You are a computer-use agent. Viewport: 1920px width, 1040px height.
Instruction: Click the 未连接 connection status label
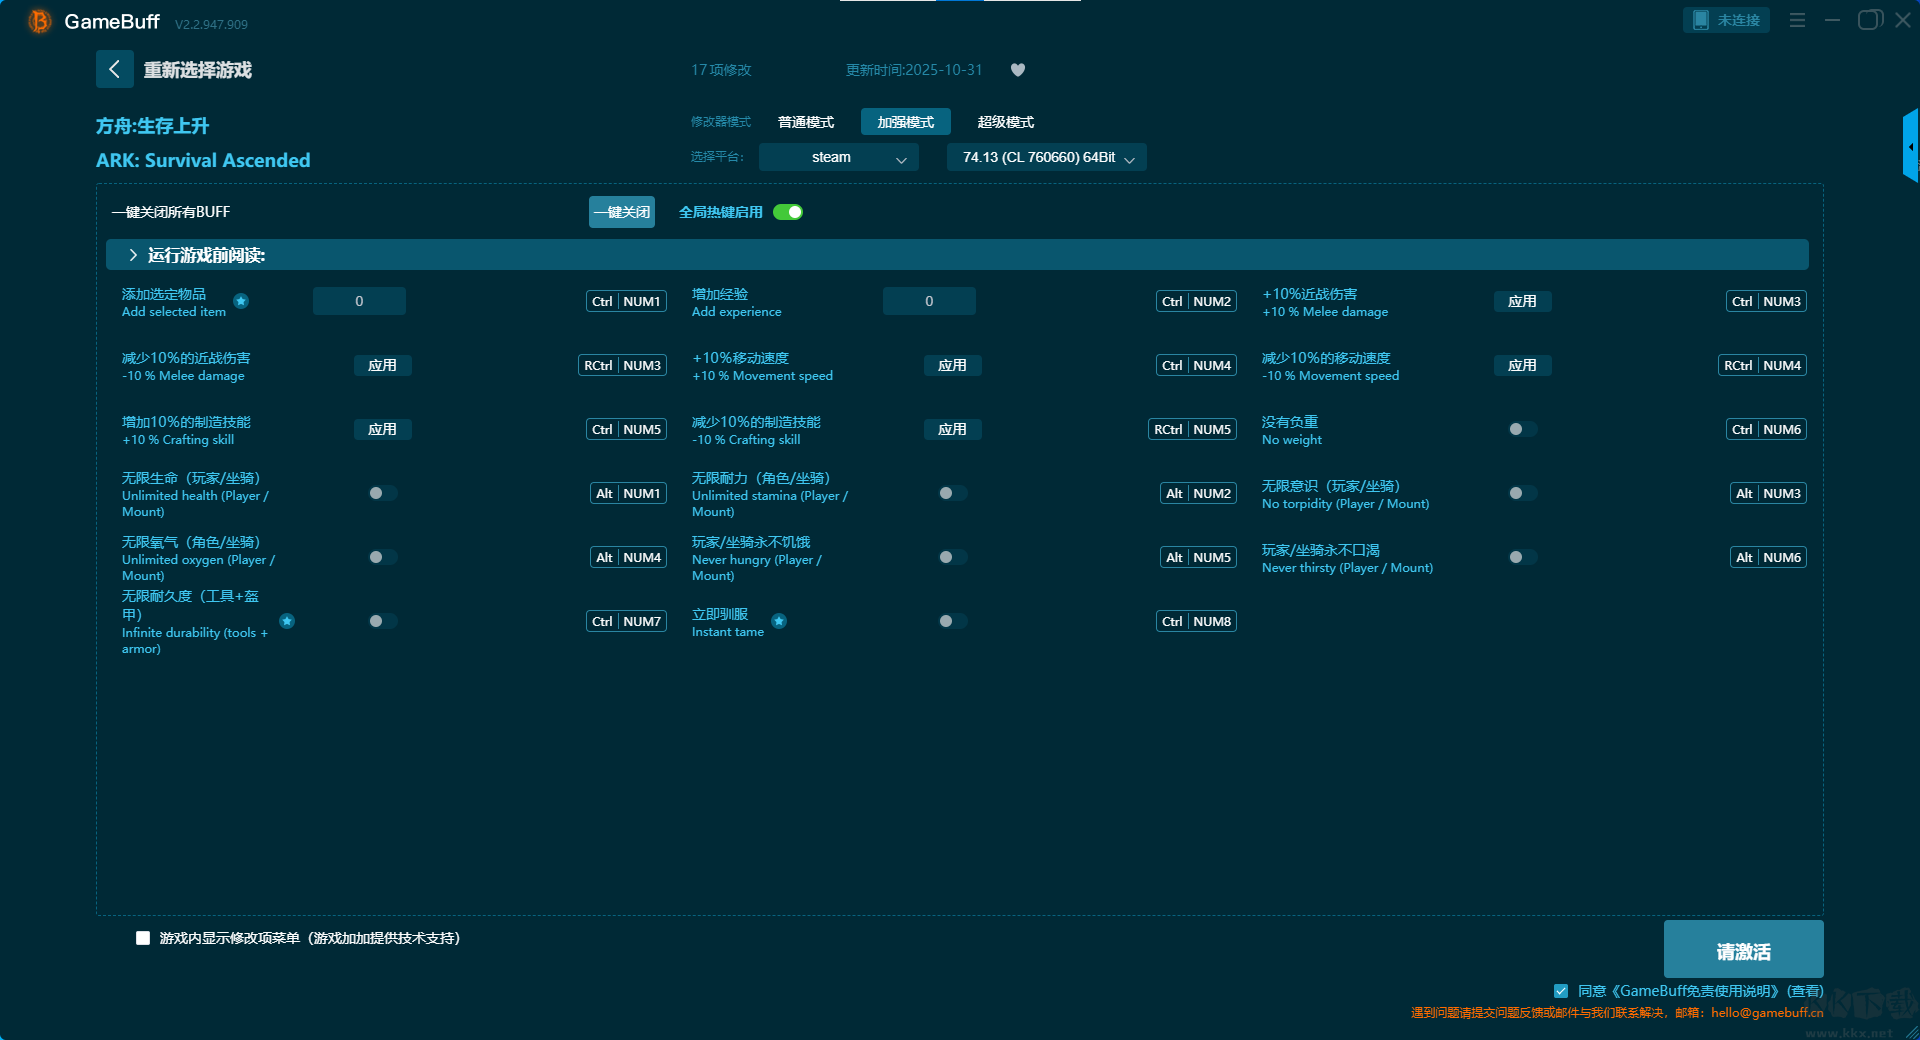pos(1738,20)
